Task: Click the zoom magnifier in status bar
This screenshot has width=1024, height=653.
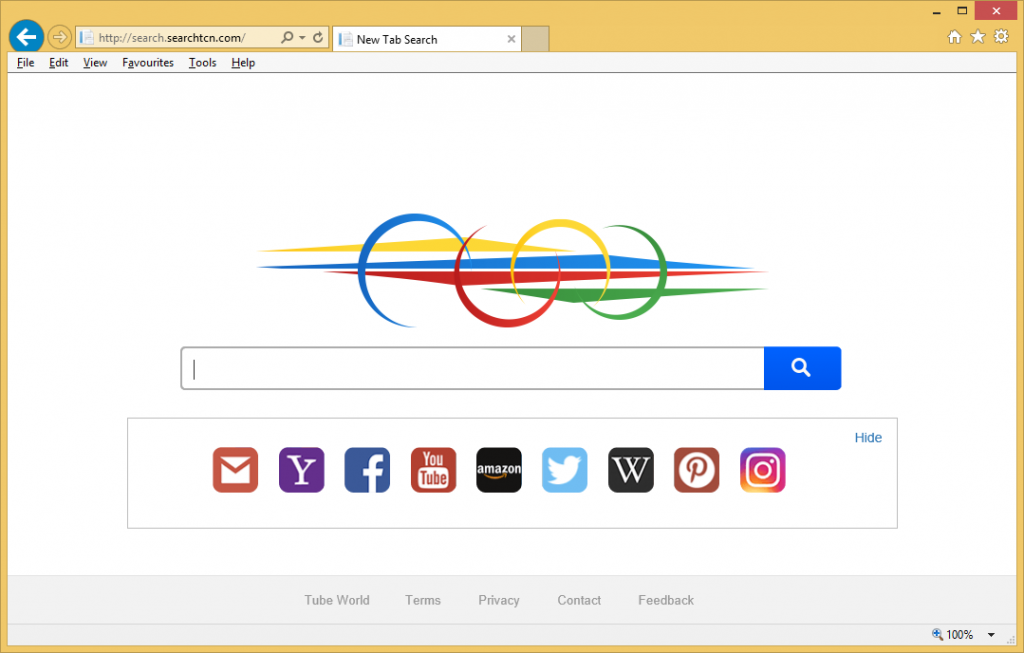Action: tap(937, 634)
